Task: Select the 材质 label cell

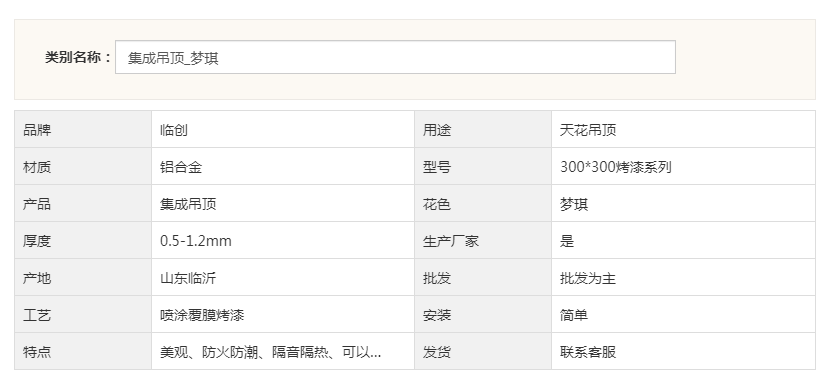Action: pyautogui.click(x=83, y=167)
